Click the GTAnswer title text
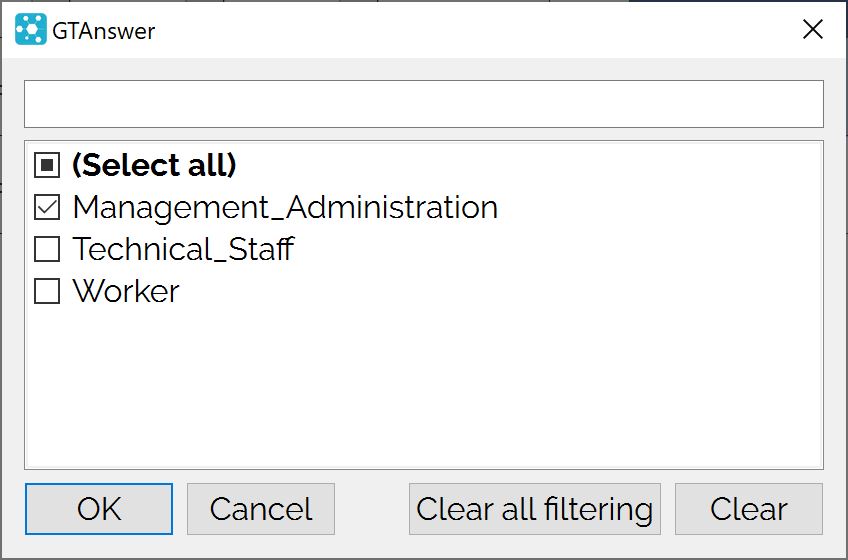 pyautogui.click(x=104, y=31)
